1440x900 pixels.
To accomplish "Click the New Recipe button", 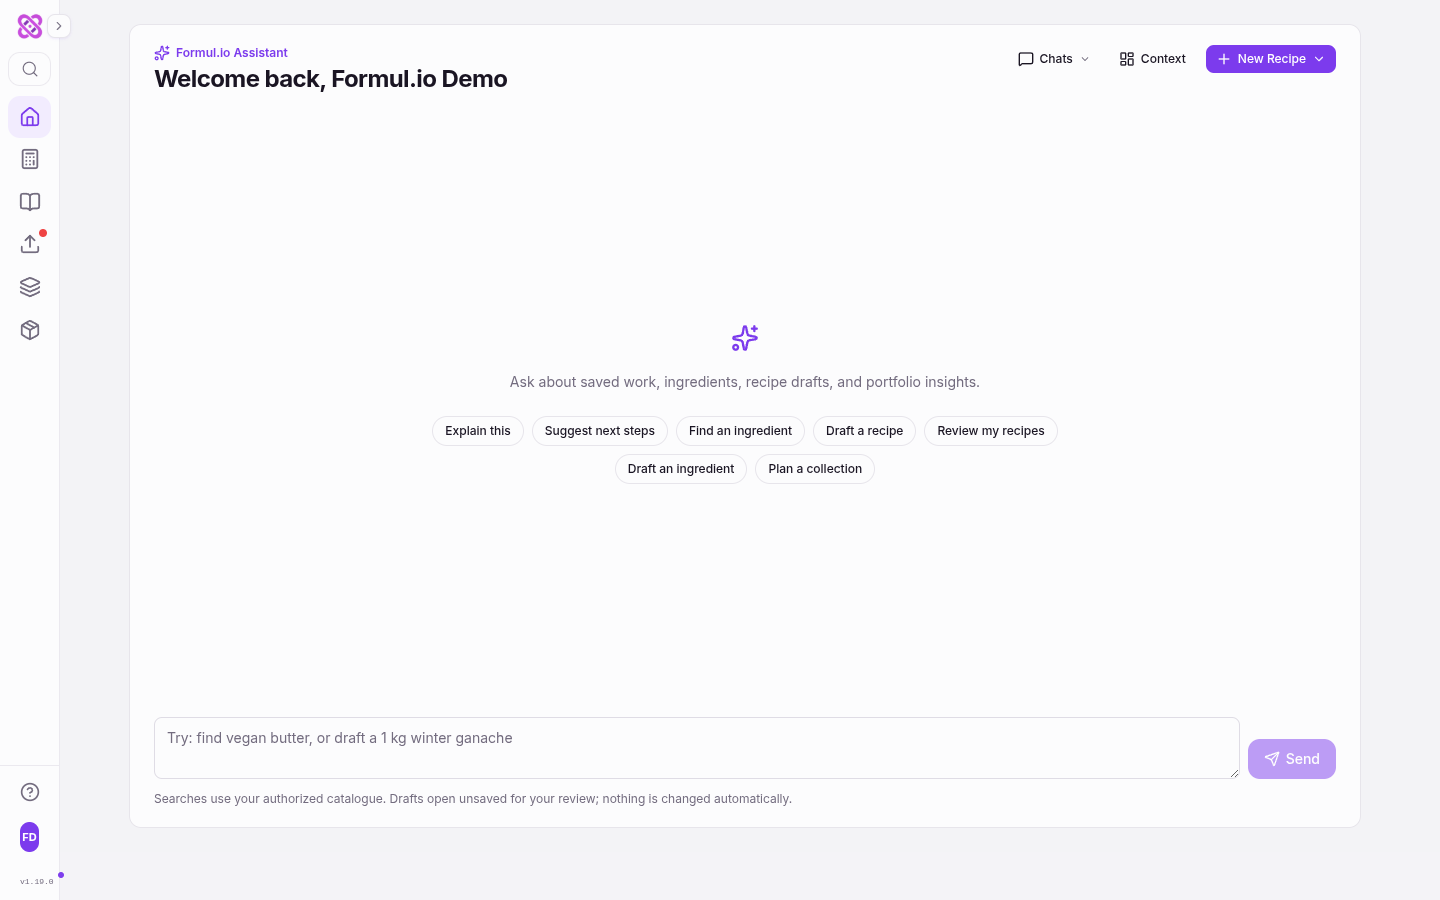I will 1270,59.
